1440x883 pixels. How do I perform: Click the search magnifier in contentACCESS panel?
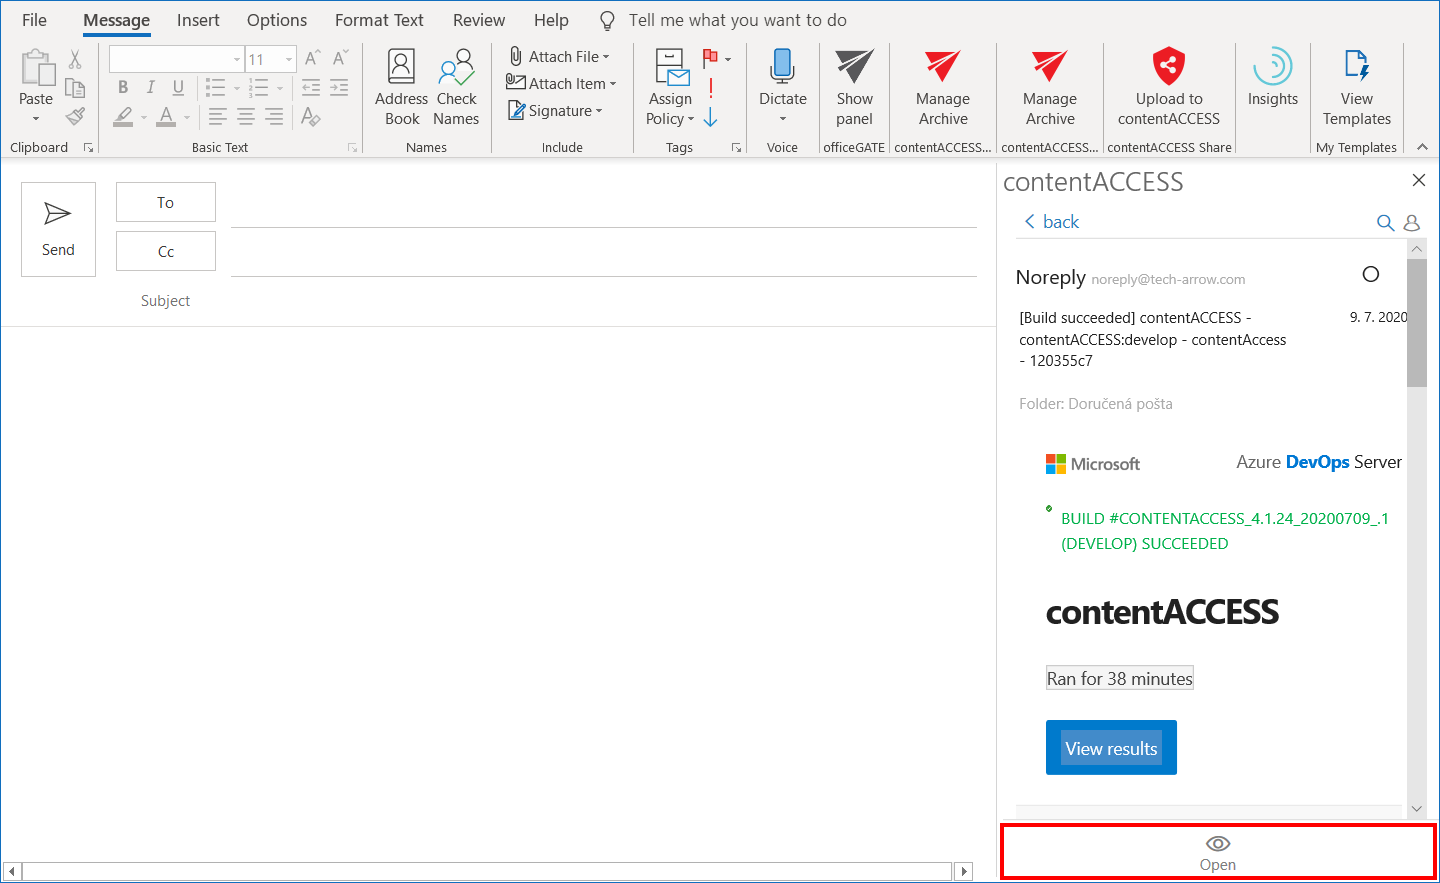[1385, 223]
